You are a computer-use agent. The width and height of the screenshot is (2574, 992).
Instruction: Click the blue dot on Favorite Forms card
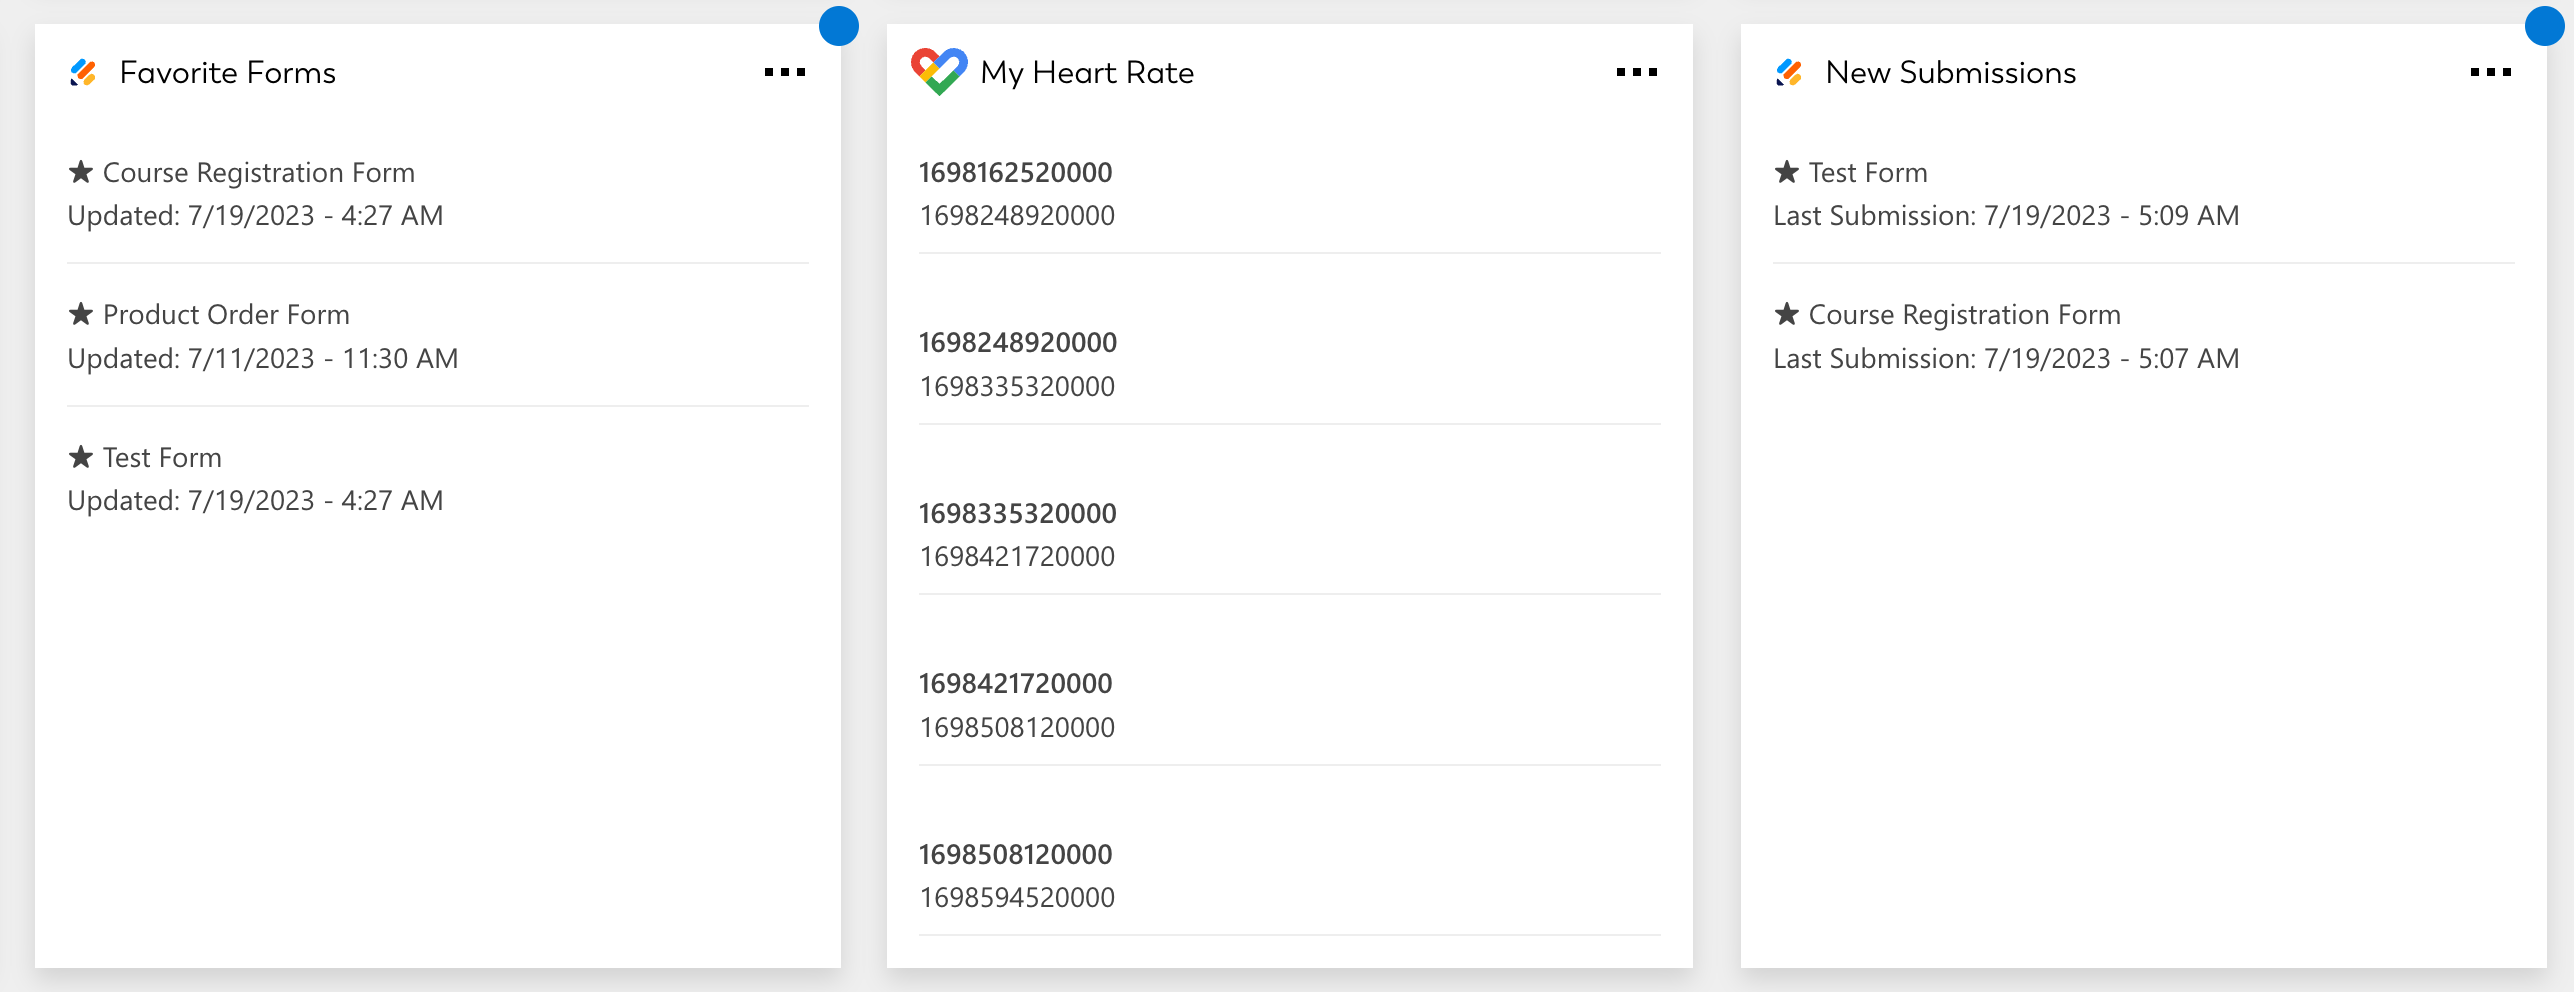click(x=838, y=26)
